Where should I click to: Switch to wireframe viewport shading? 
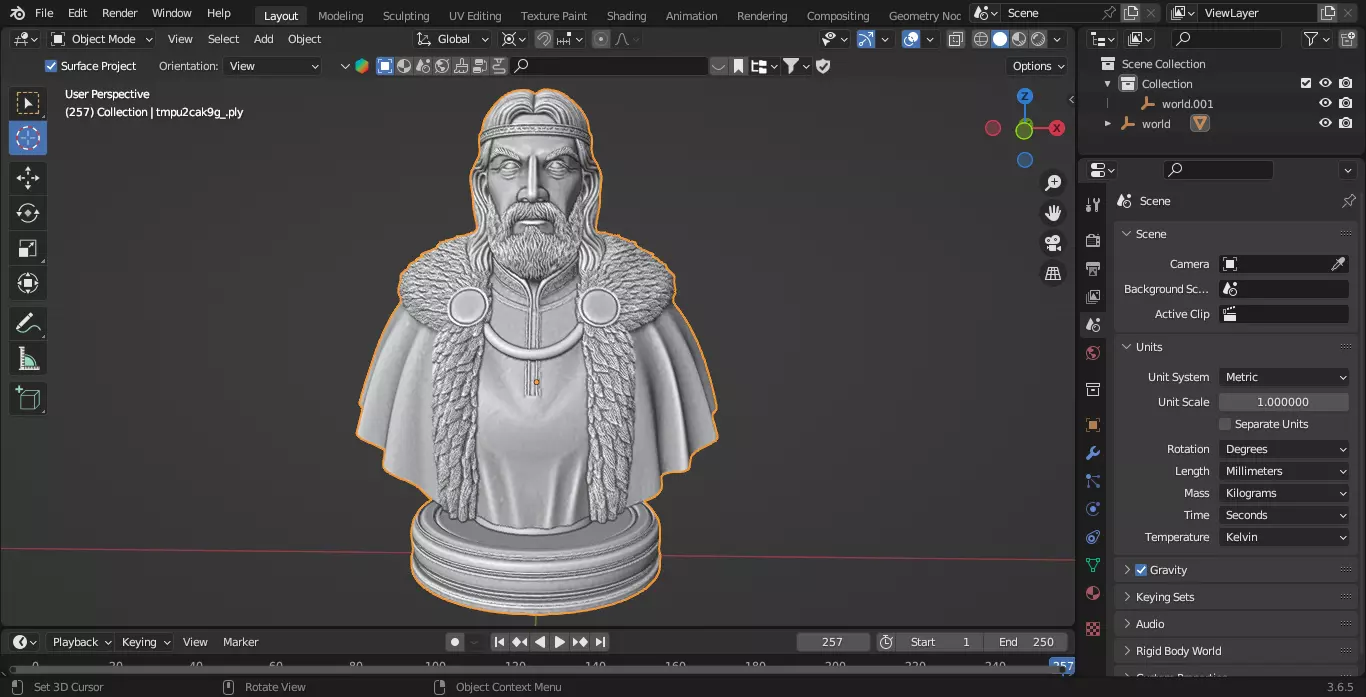[981, 39]
